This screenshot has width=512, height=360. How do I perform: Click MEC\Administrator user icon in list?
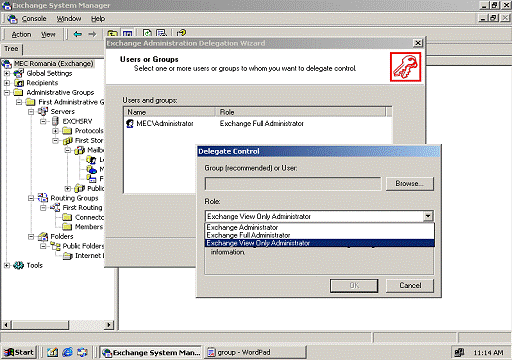pyautogui.click(x=130, y=124)
